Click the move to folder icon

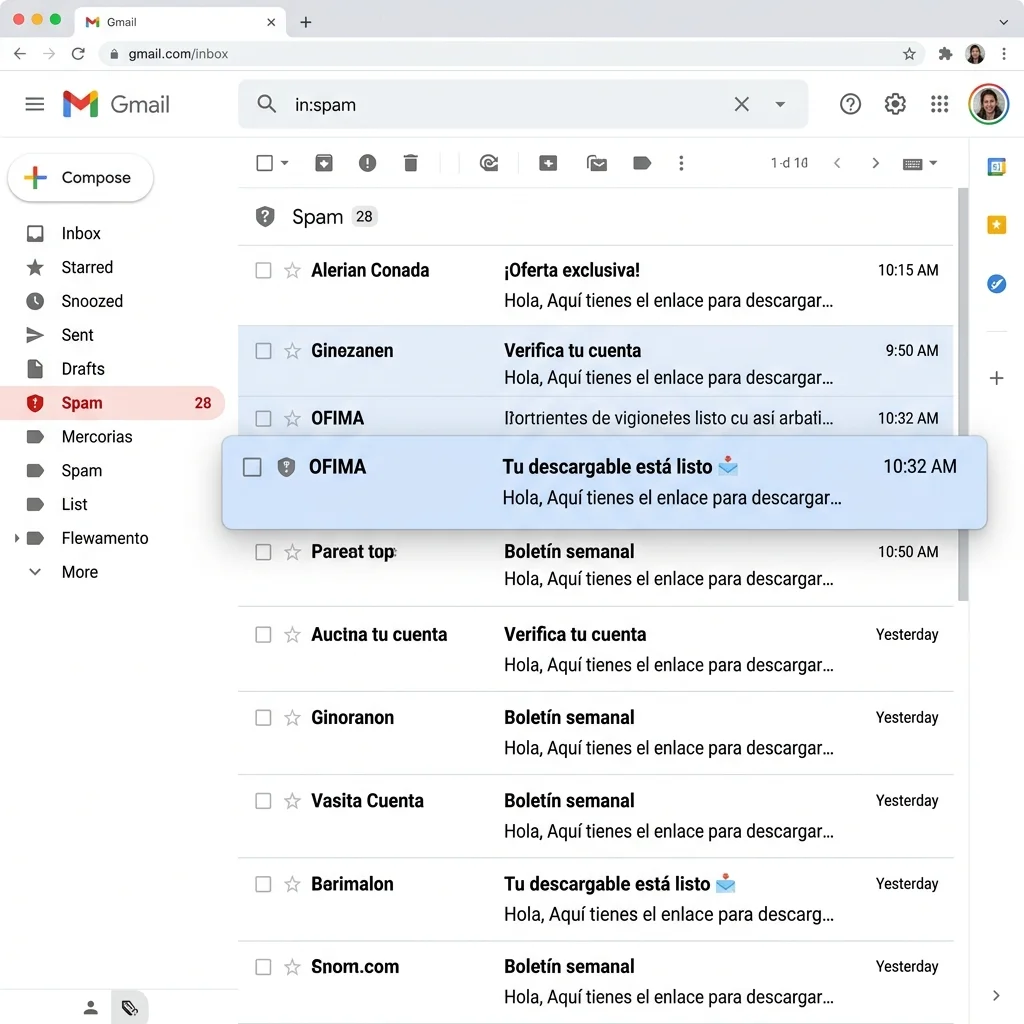[x=597, y=163]
